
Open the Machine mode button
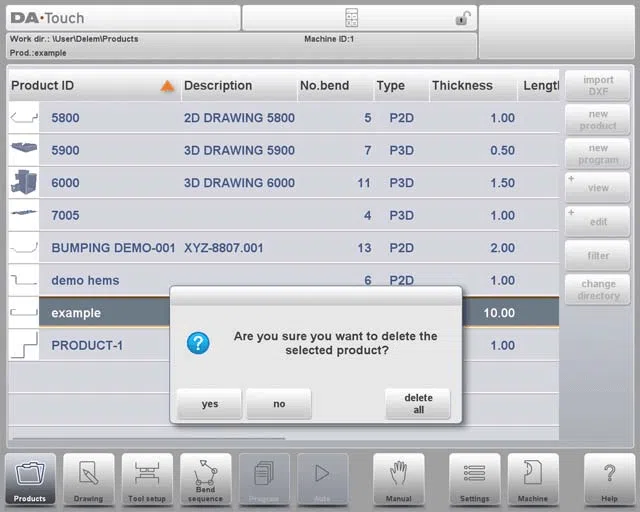click(533, 479)
